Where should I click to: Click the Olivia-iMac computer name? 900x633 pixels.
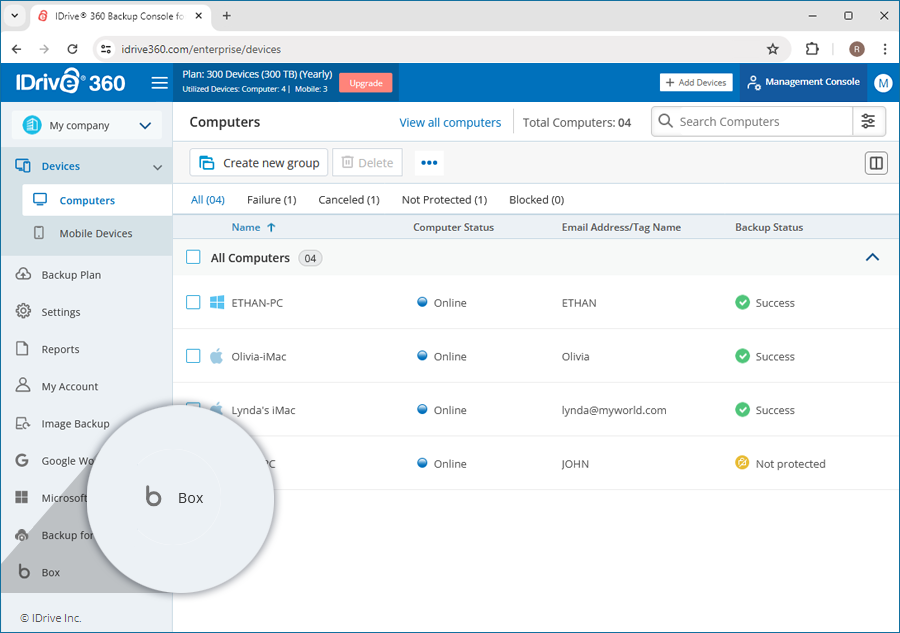pyautogui.click(x=259, y=356)
